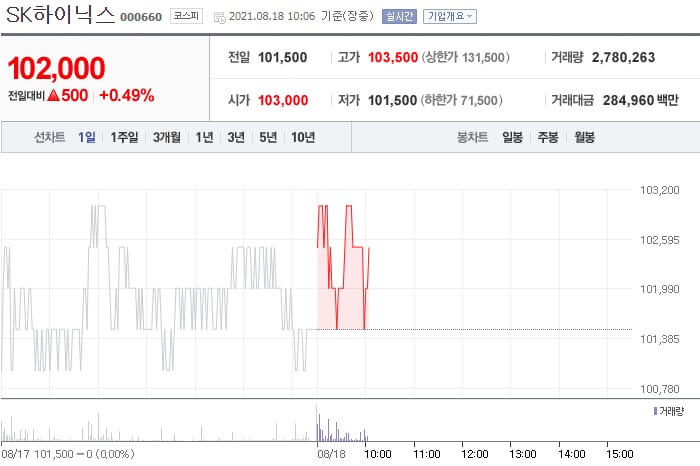Click the 13:00 time axis label

pyautogui.click(x=523, y=454)
